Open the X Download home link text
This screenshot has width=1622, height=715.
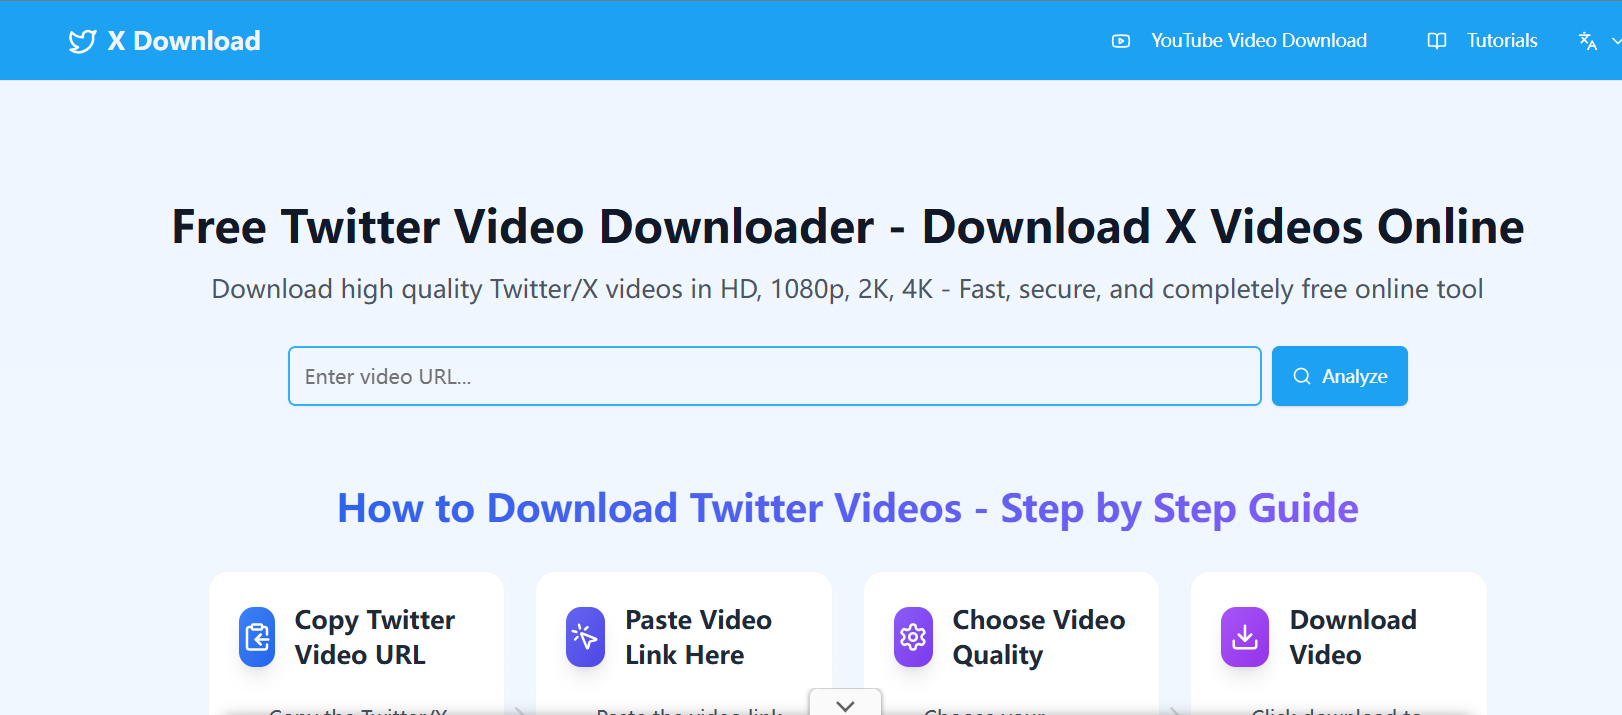point(184,41)
